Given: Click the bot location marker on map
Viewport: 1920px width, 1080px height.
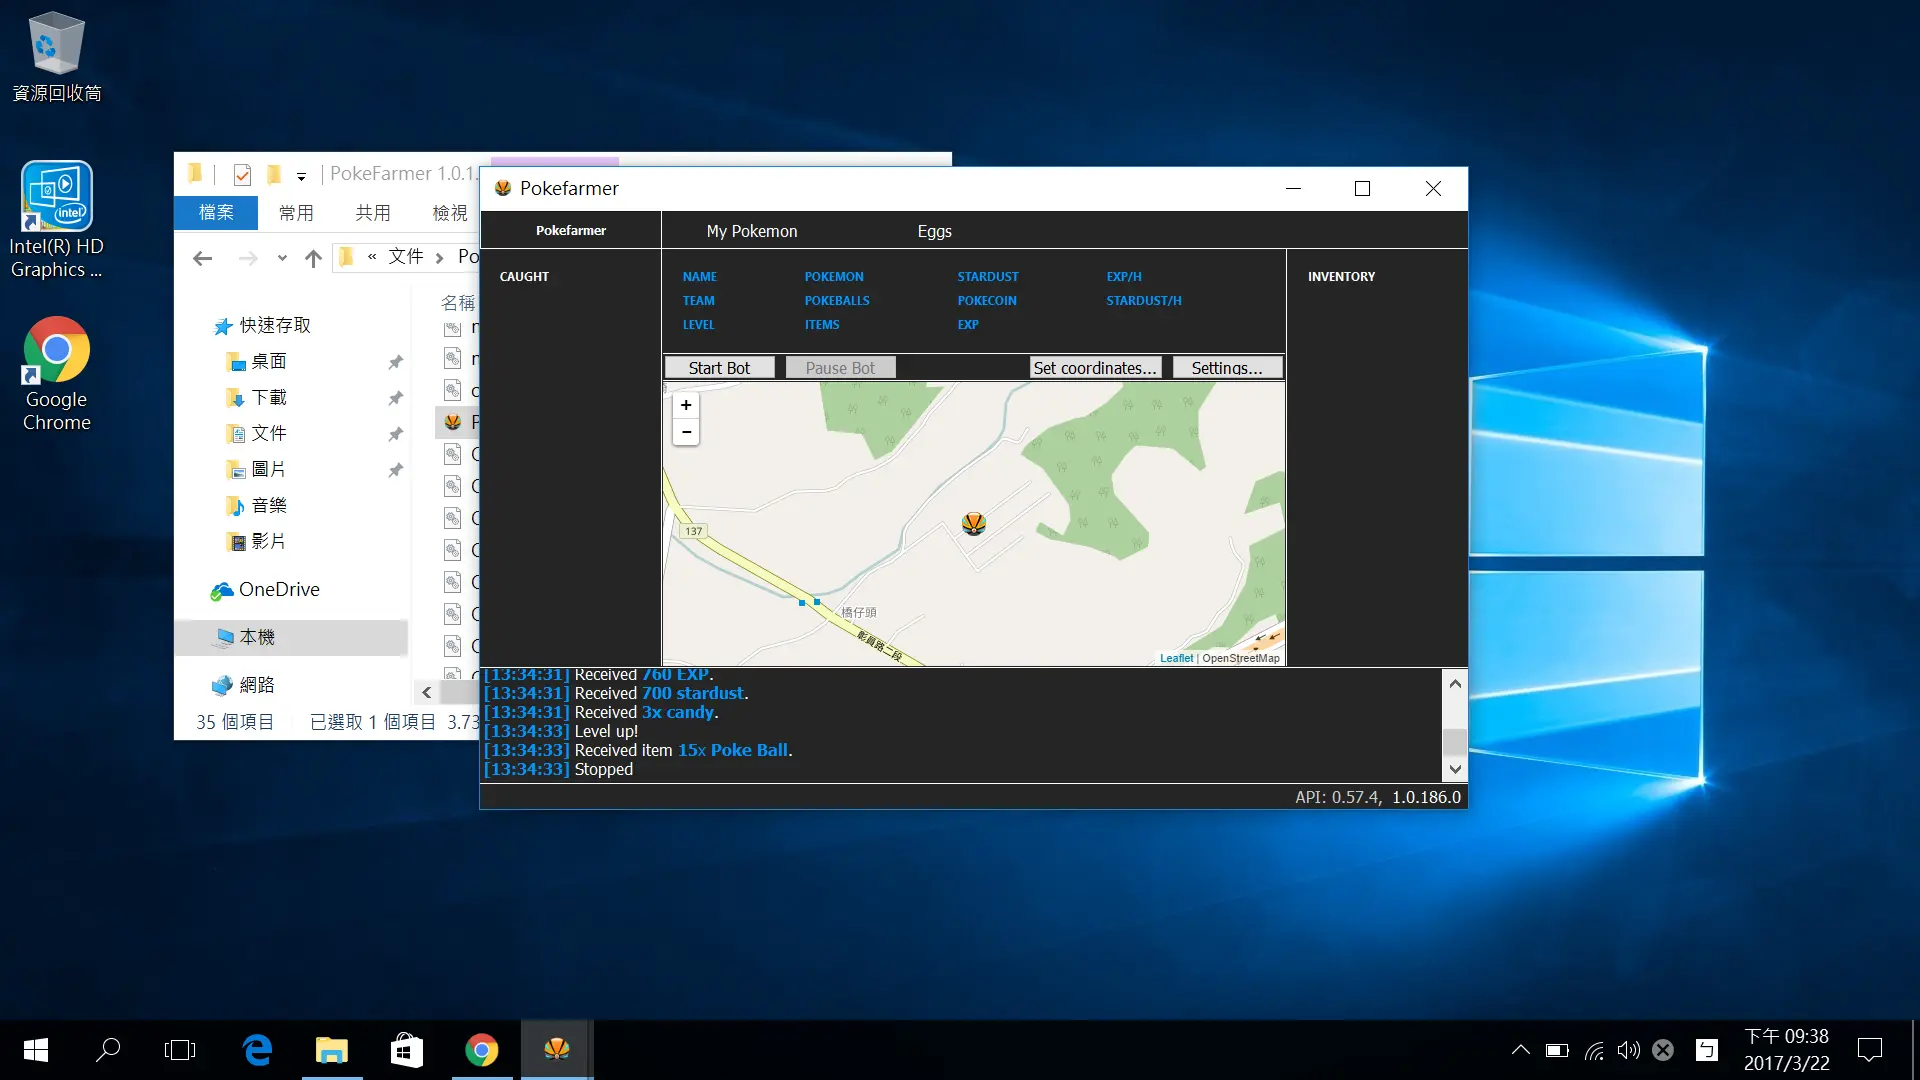Looking at the screenshot, I should pyautogui.click(x=974, y=523).
